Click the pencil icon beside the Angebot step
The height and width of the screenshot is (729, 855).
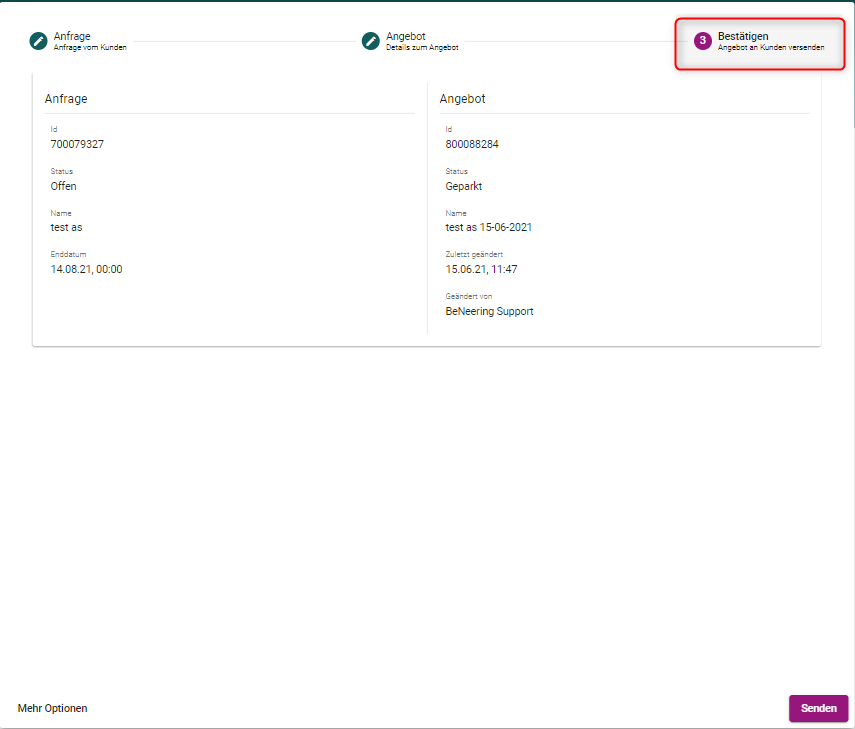coord(371,41)
